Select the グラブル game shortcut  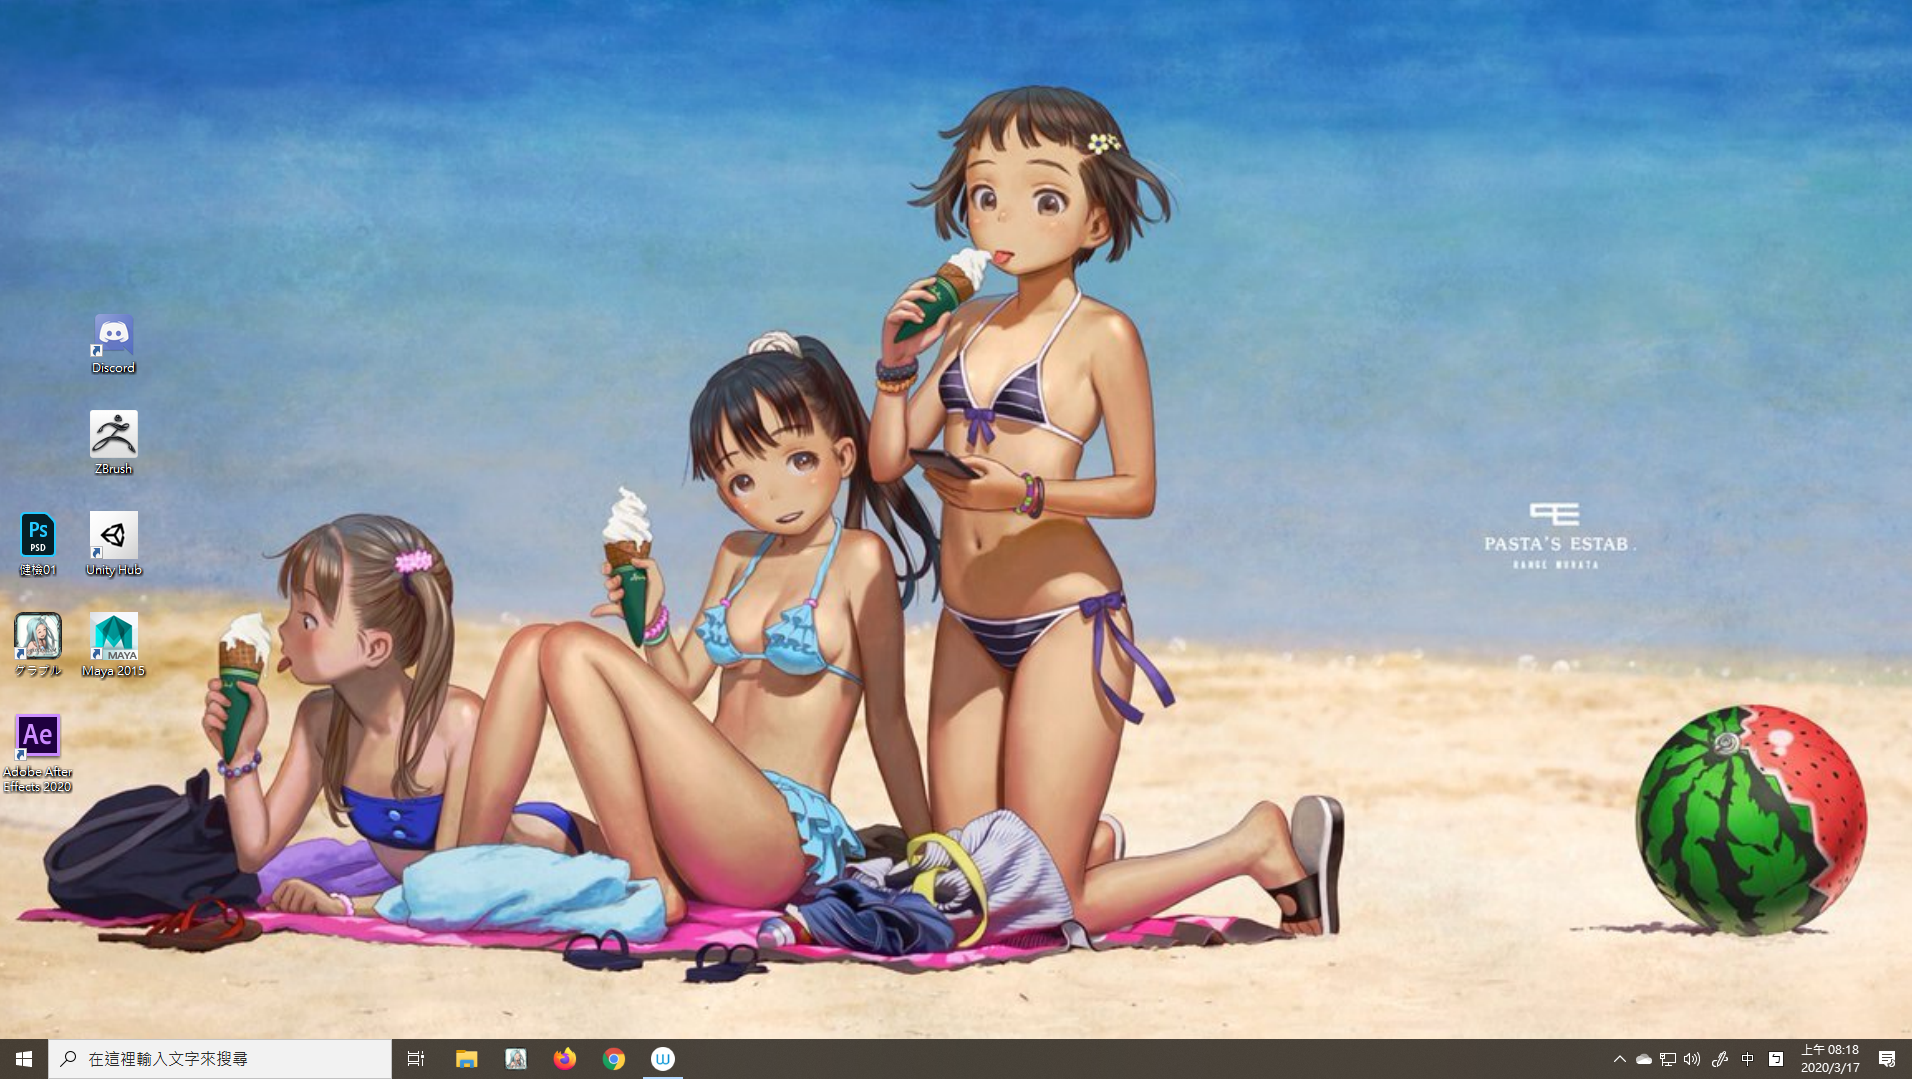38,645
